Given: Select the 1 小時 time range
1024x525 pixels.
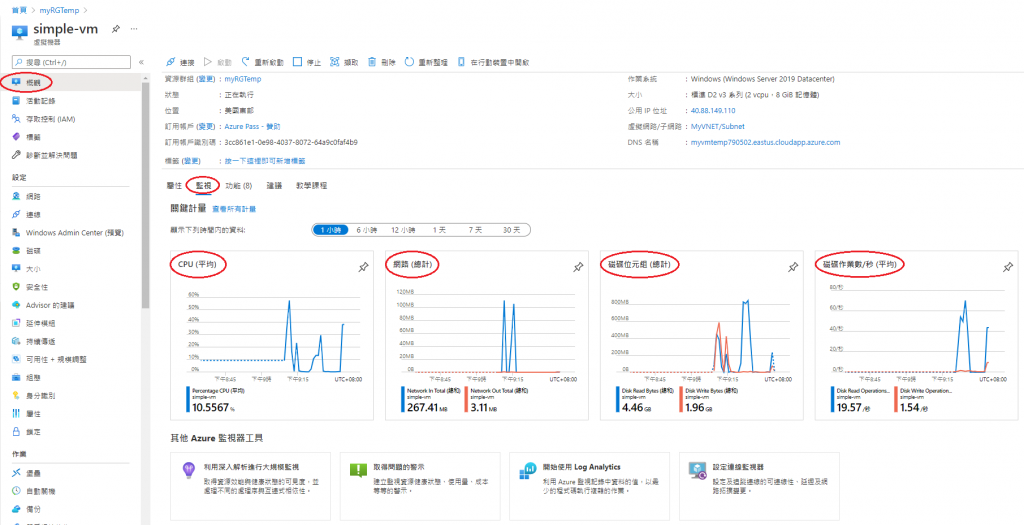Looking at the screenshot, I should point(330,230).
